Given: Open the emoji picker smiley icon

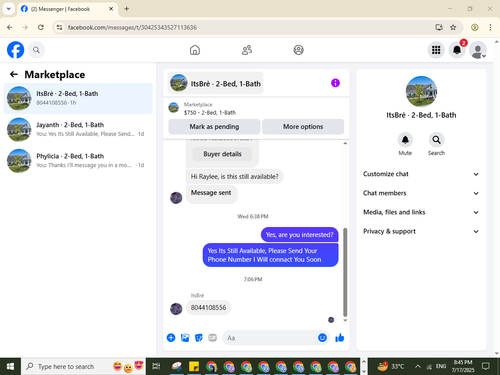Looking at the screenshot, I should (322, 338).
